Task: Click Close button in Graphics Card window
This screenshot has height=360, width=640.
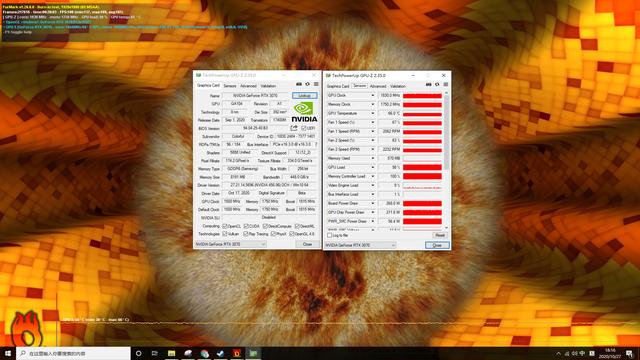Action: click(x=307, y=244)
